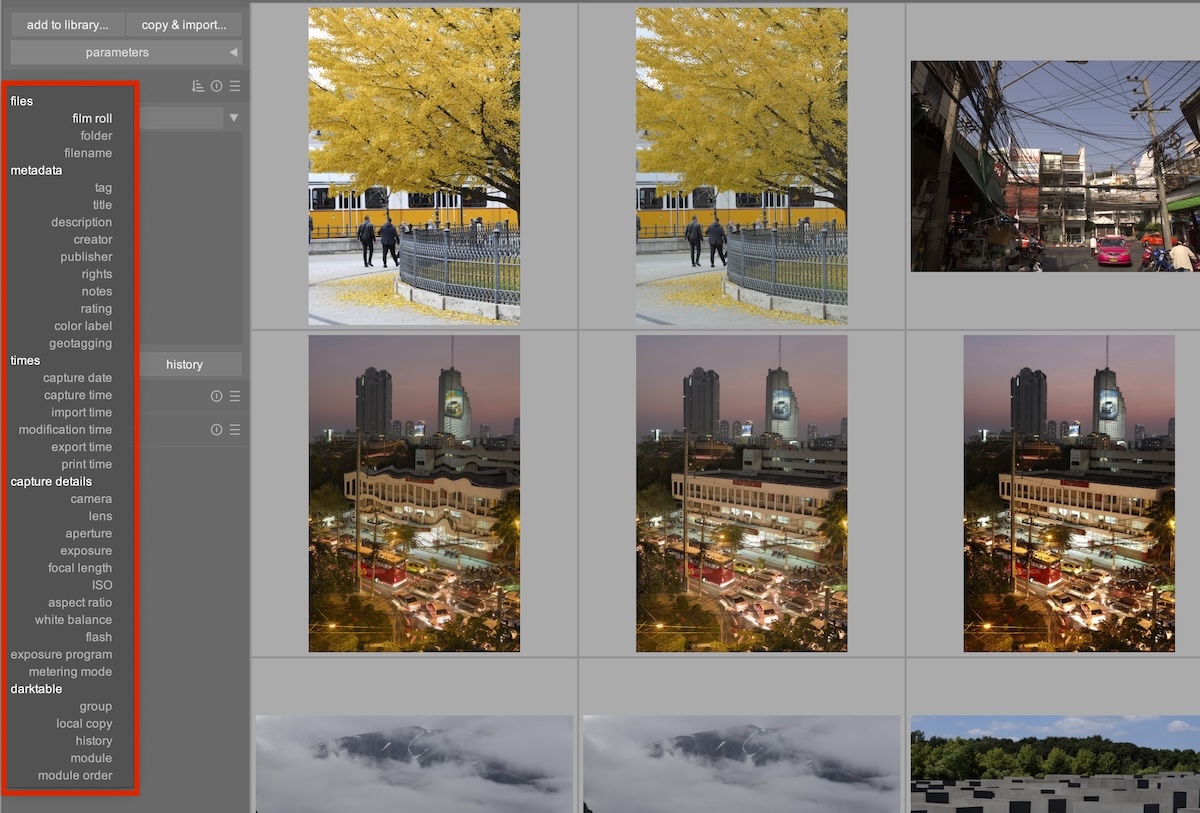Select white balance option
This screenshot has width=1200, height=813.
(x=74, y=620)
